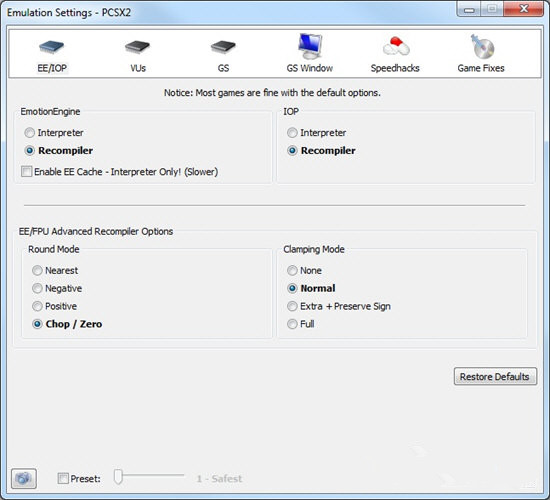Click the screenshot icon button at bottom left
Image resolution: width=550 pixels, height=500 pixels.
click(24, 478)
